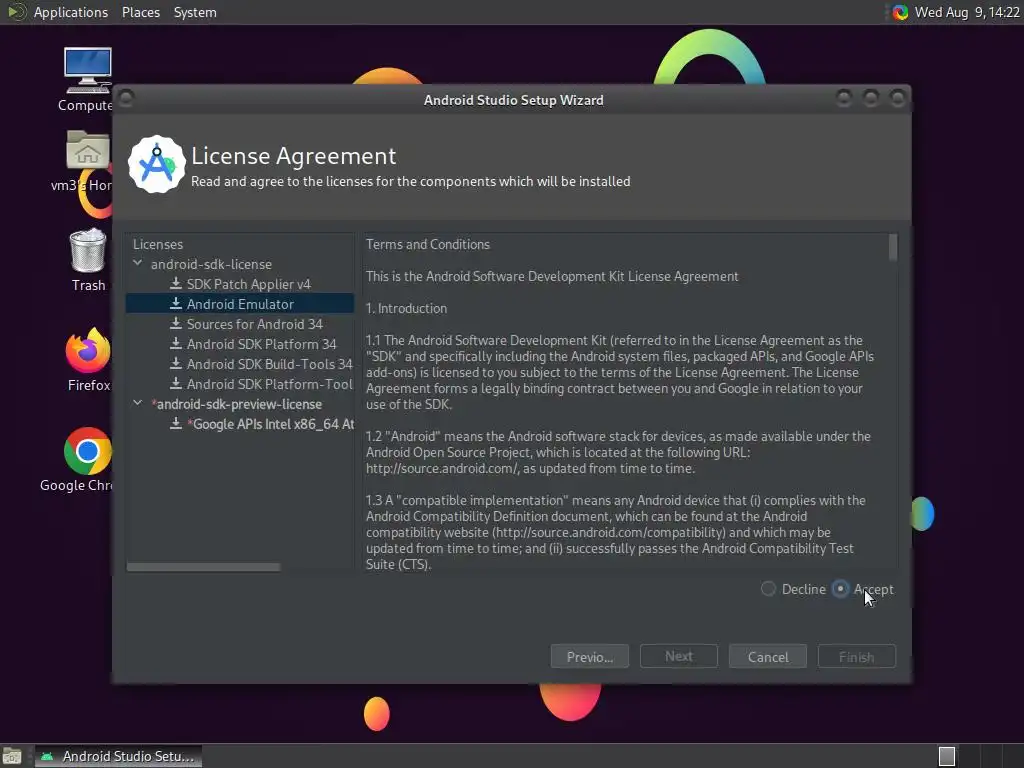
Task: Click the '1. Introduction' line
Action: (406, 308)
